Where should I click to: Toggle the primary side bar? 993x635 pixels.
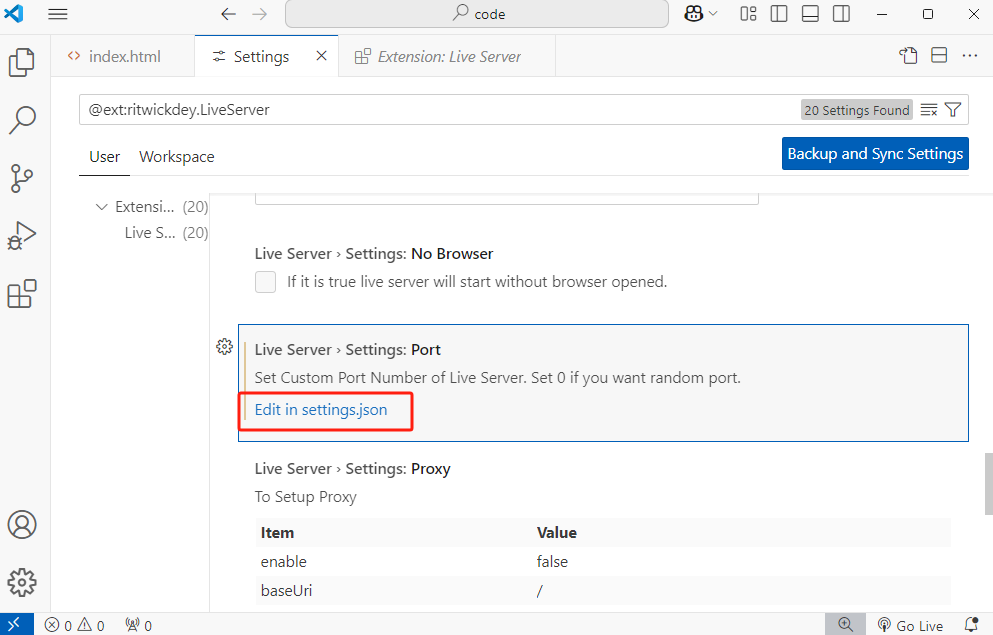tap(779, 14)
